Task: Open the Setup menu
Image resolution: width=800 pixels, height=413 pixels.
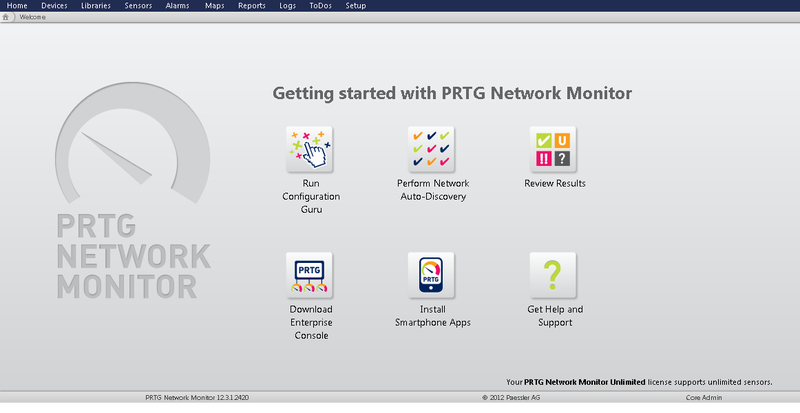Action: (356, 6)
